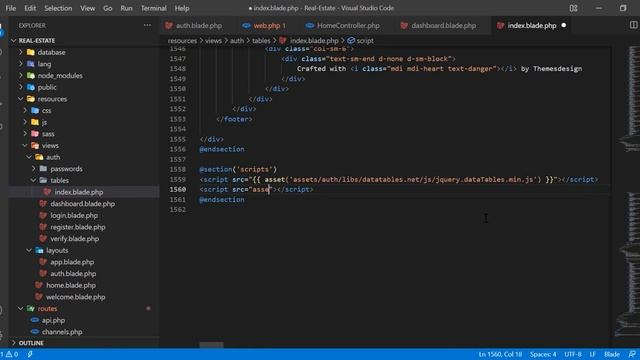Click the customize layout icon in title bar
Screen dimensions: 640x360
click(573, 8)
